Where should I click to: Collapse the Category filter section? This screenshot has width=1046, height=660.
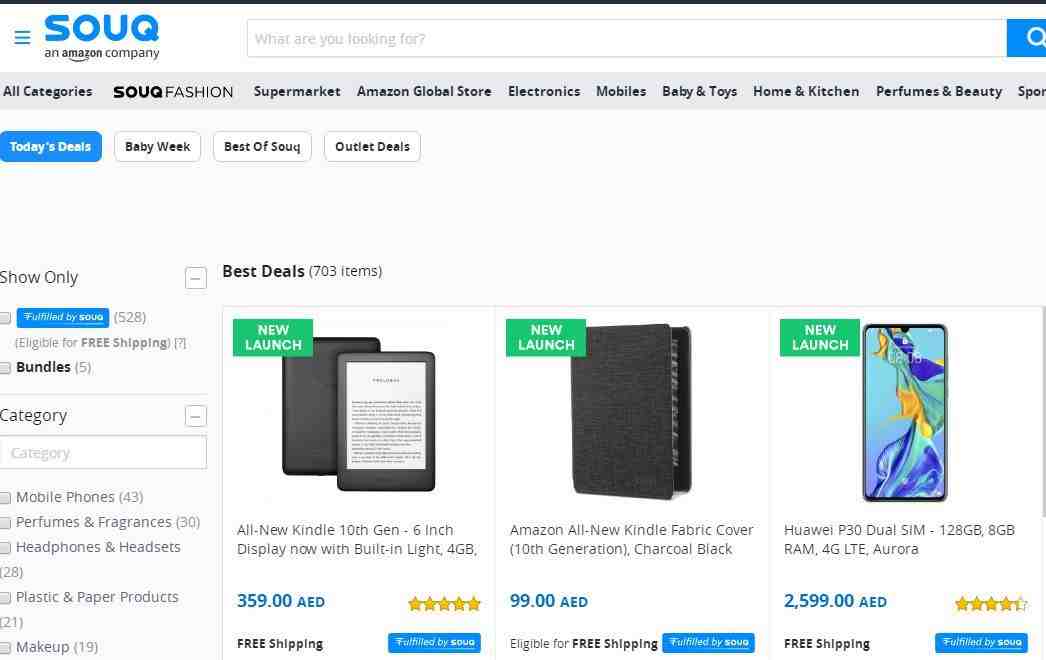[195, 416]
